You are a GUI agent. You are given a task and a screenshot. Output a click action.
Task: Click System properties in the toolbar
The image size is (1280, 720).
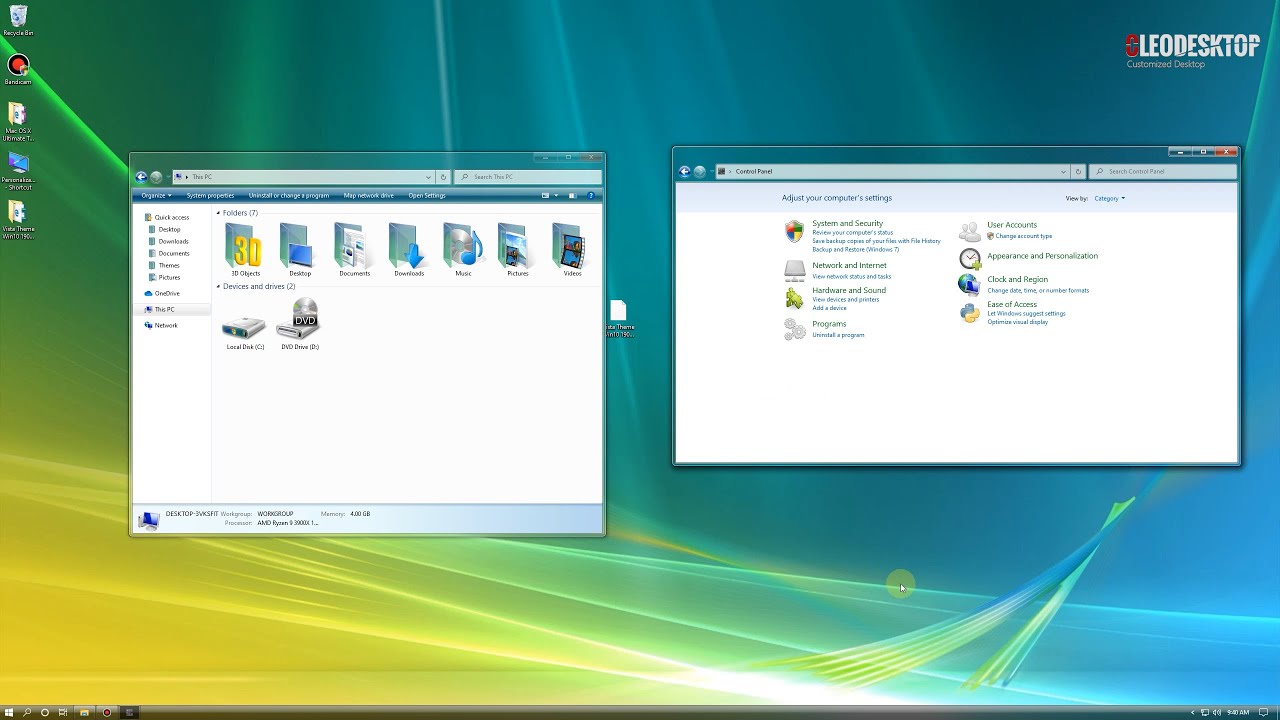point(210,196)
